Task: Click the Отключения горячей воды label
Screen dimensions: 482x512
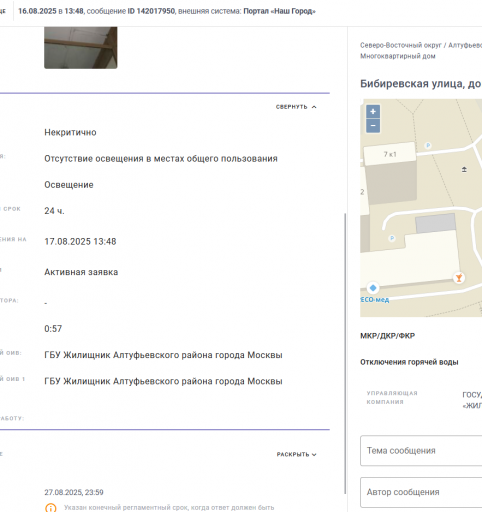Action: coord(409,362)
